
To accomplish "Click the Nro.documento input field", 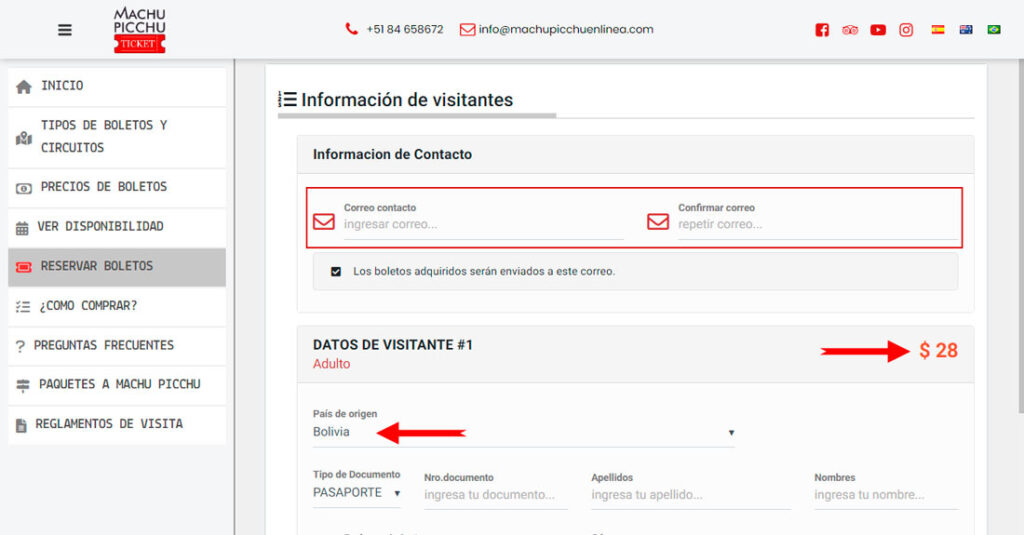I will (x=494, y=495).
